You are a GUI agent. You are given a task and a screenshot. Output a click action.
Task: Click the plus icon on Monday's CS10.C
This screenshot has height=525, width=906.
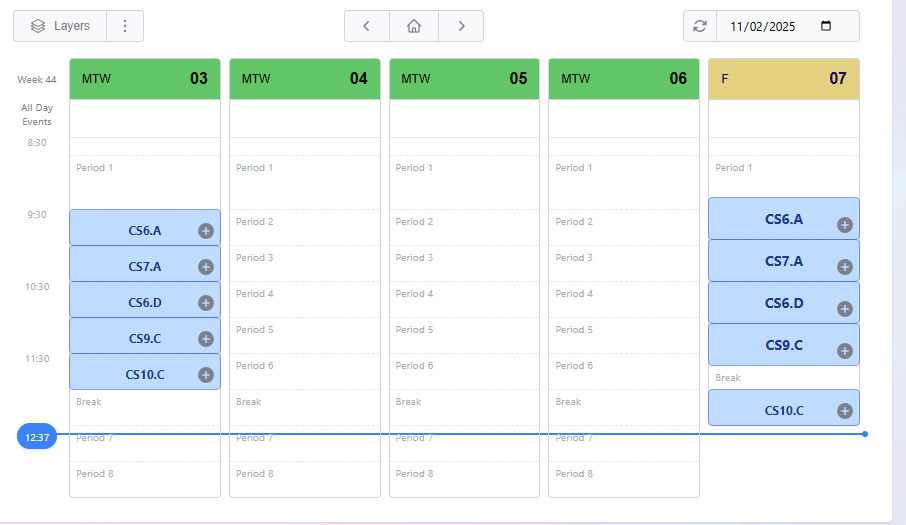click(206, 375)
